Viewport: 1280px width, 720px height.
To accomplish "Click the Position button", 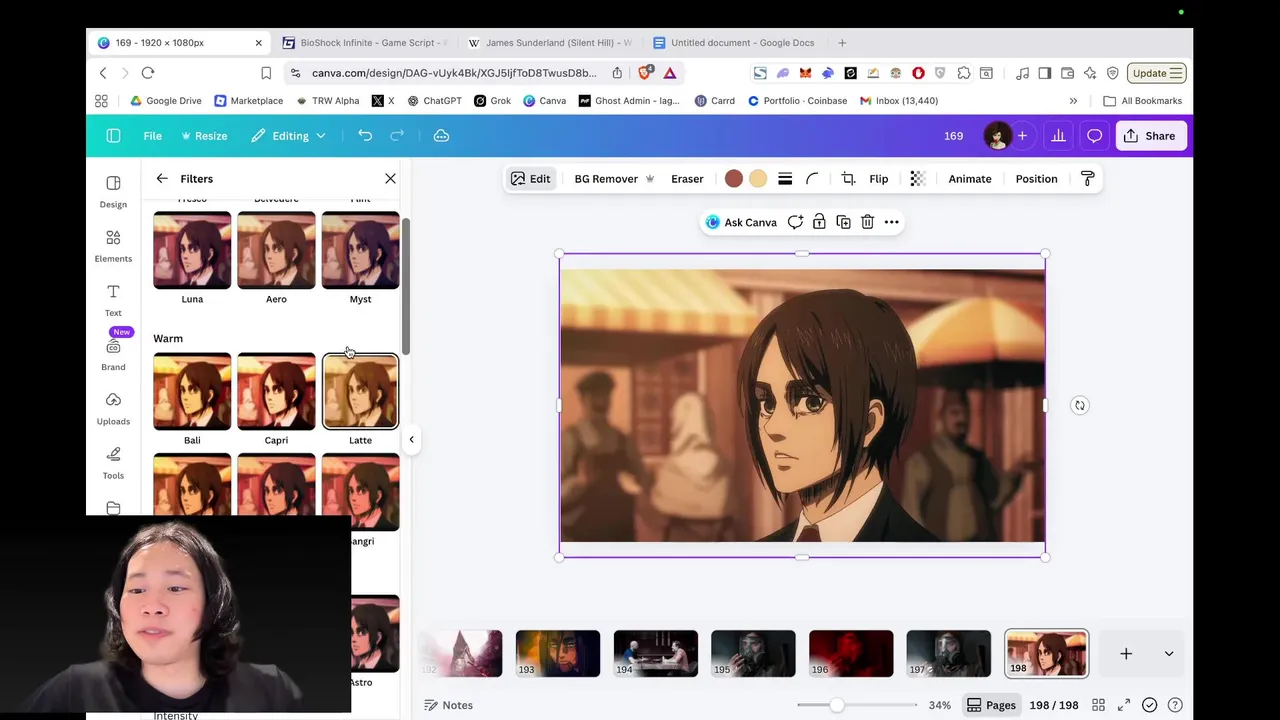I will (x=1036, y=178).
